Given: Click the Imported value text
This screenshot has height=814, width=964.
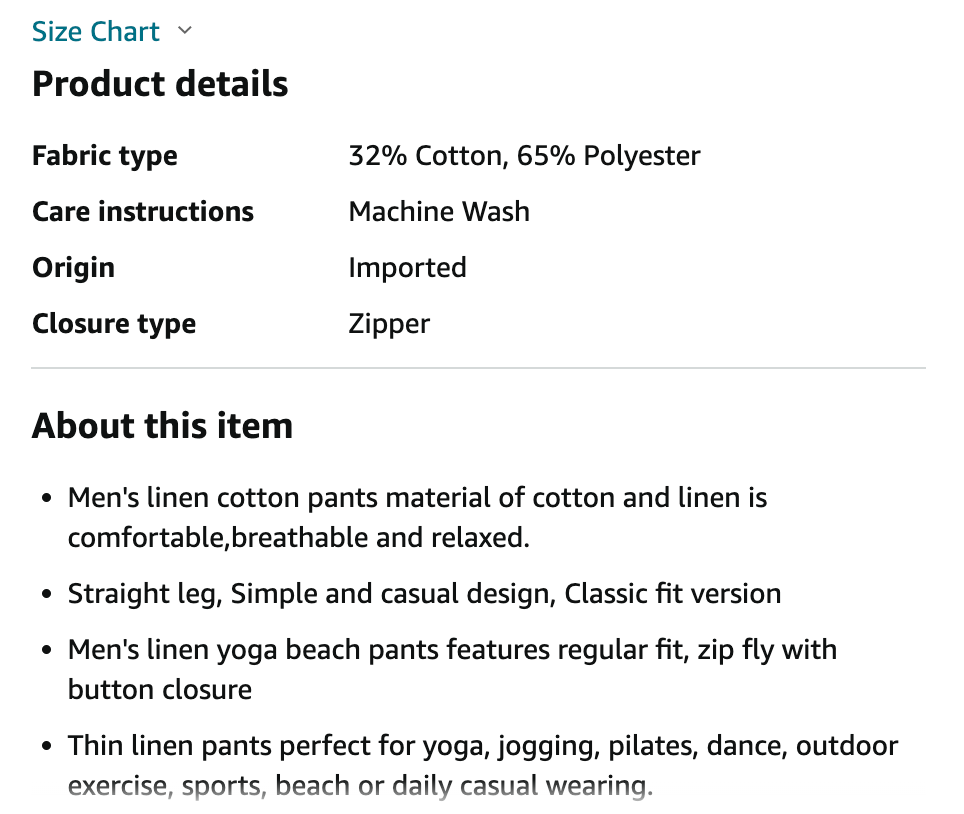Looking at the screenshot, I should coord(408,267).
